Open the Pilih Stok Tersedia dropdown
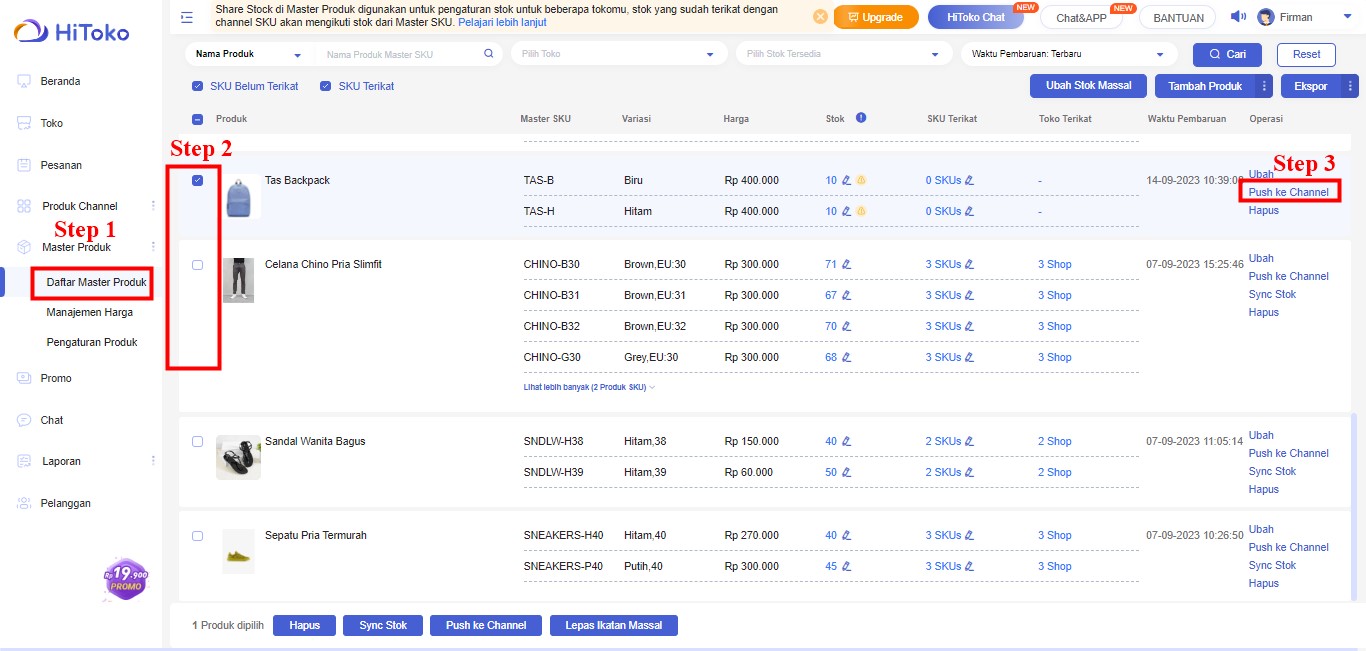Viewport: 1366px width, 651px height. point(844,54)
